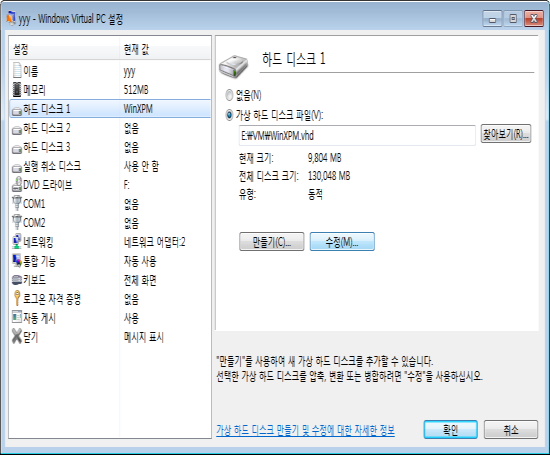550x455 pixels.
Task: Click the 만들기(C)... create button
Action: pyautogui.click(x=271, y=241)
